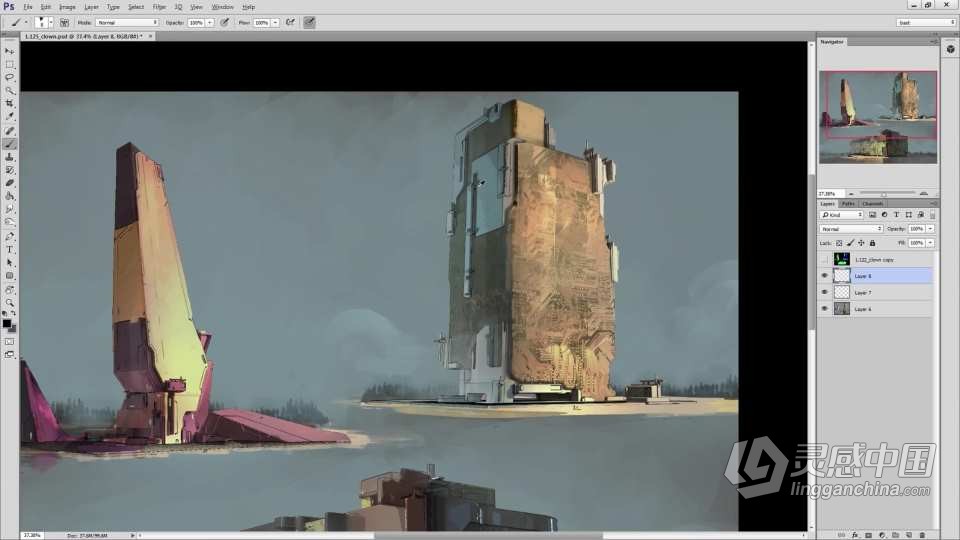
Task: Select the Horizontal Type tool
Action: point(9,249)
